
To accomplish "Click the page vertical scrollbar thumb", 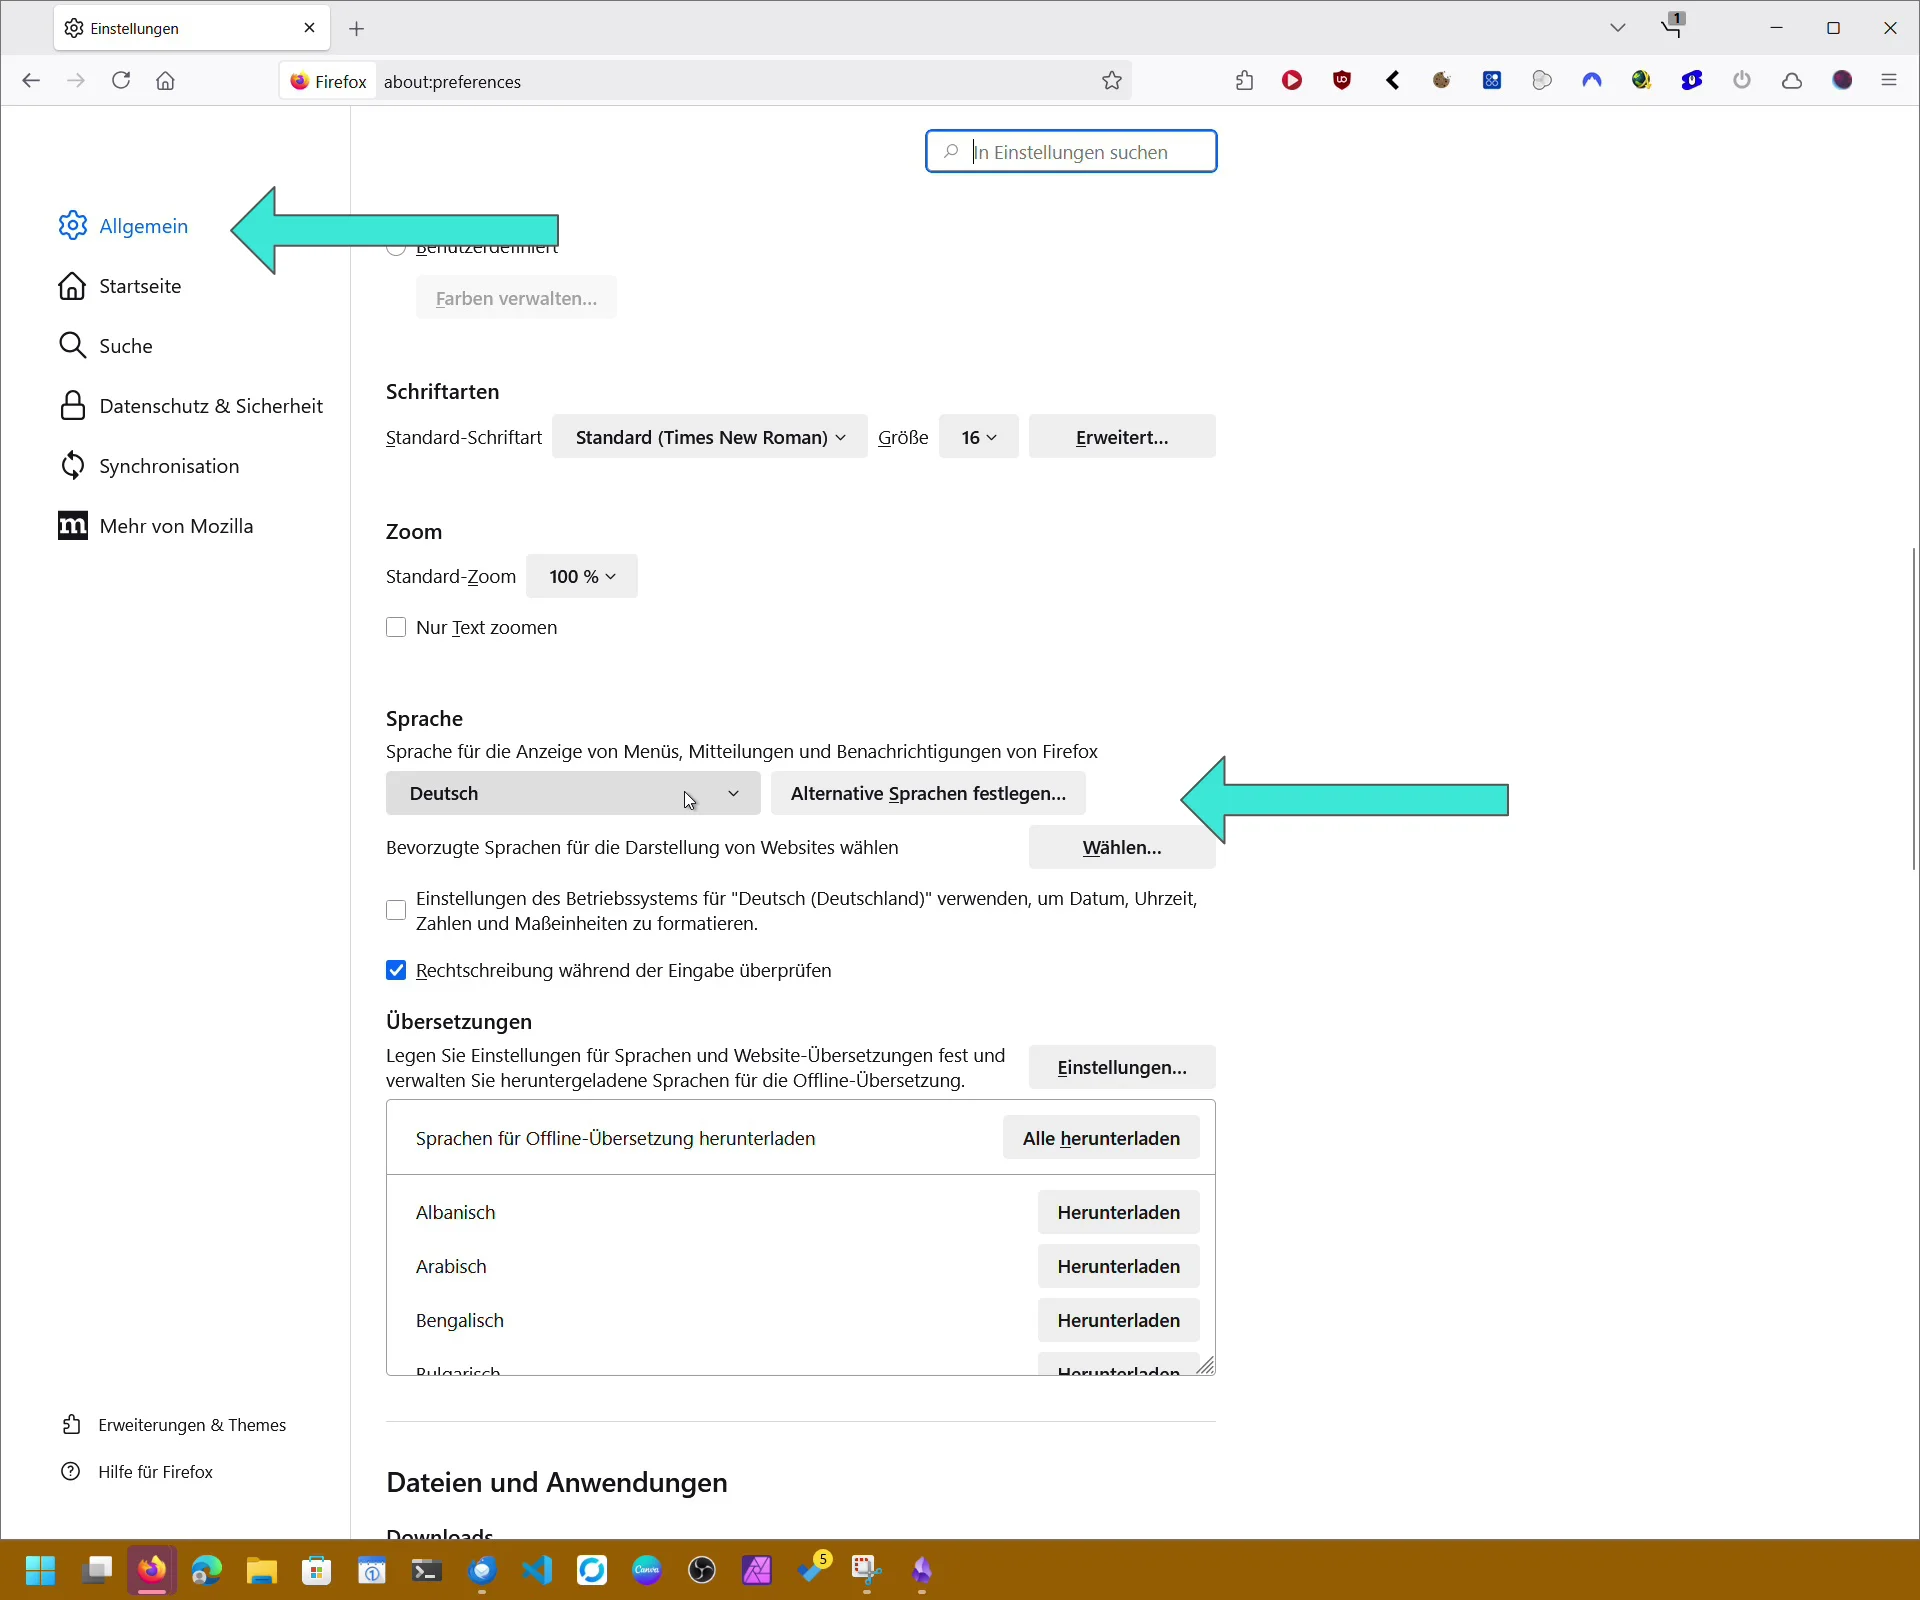I will pyautogui.click(x=1914, y=708).
